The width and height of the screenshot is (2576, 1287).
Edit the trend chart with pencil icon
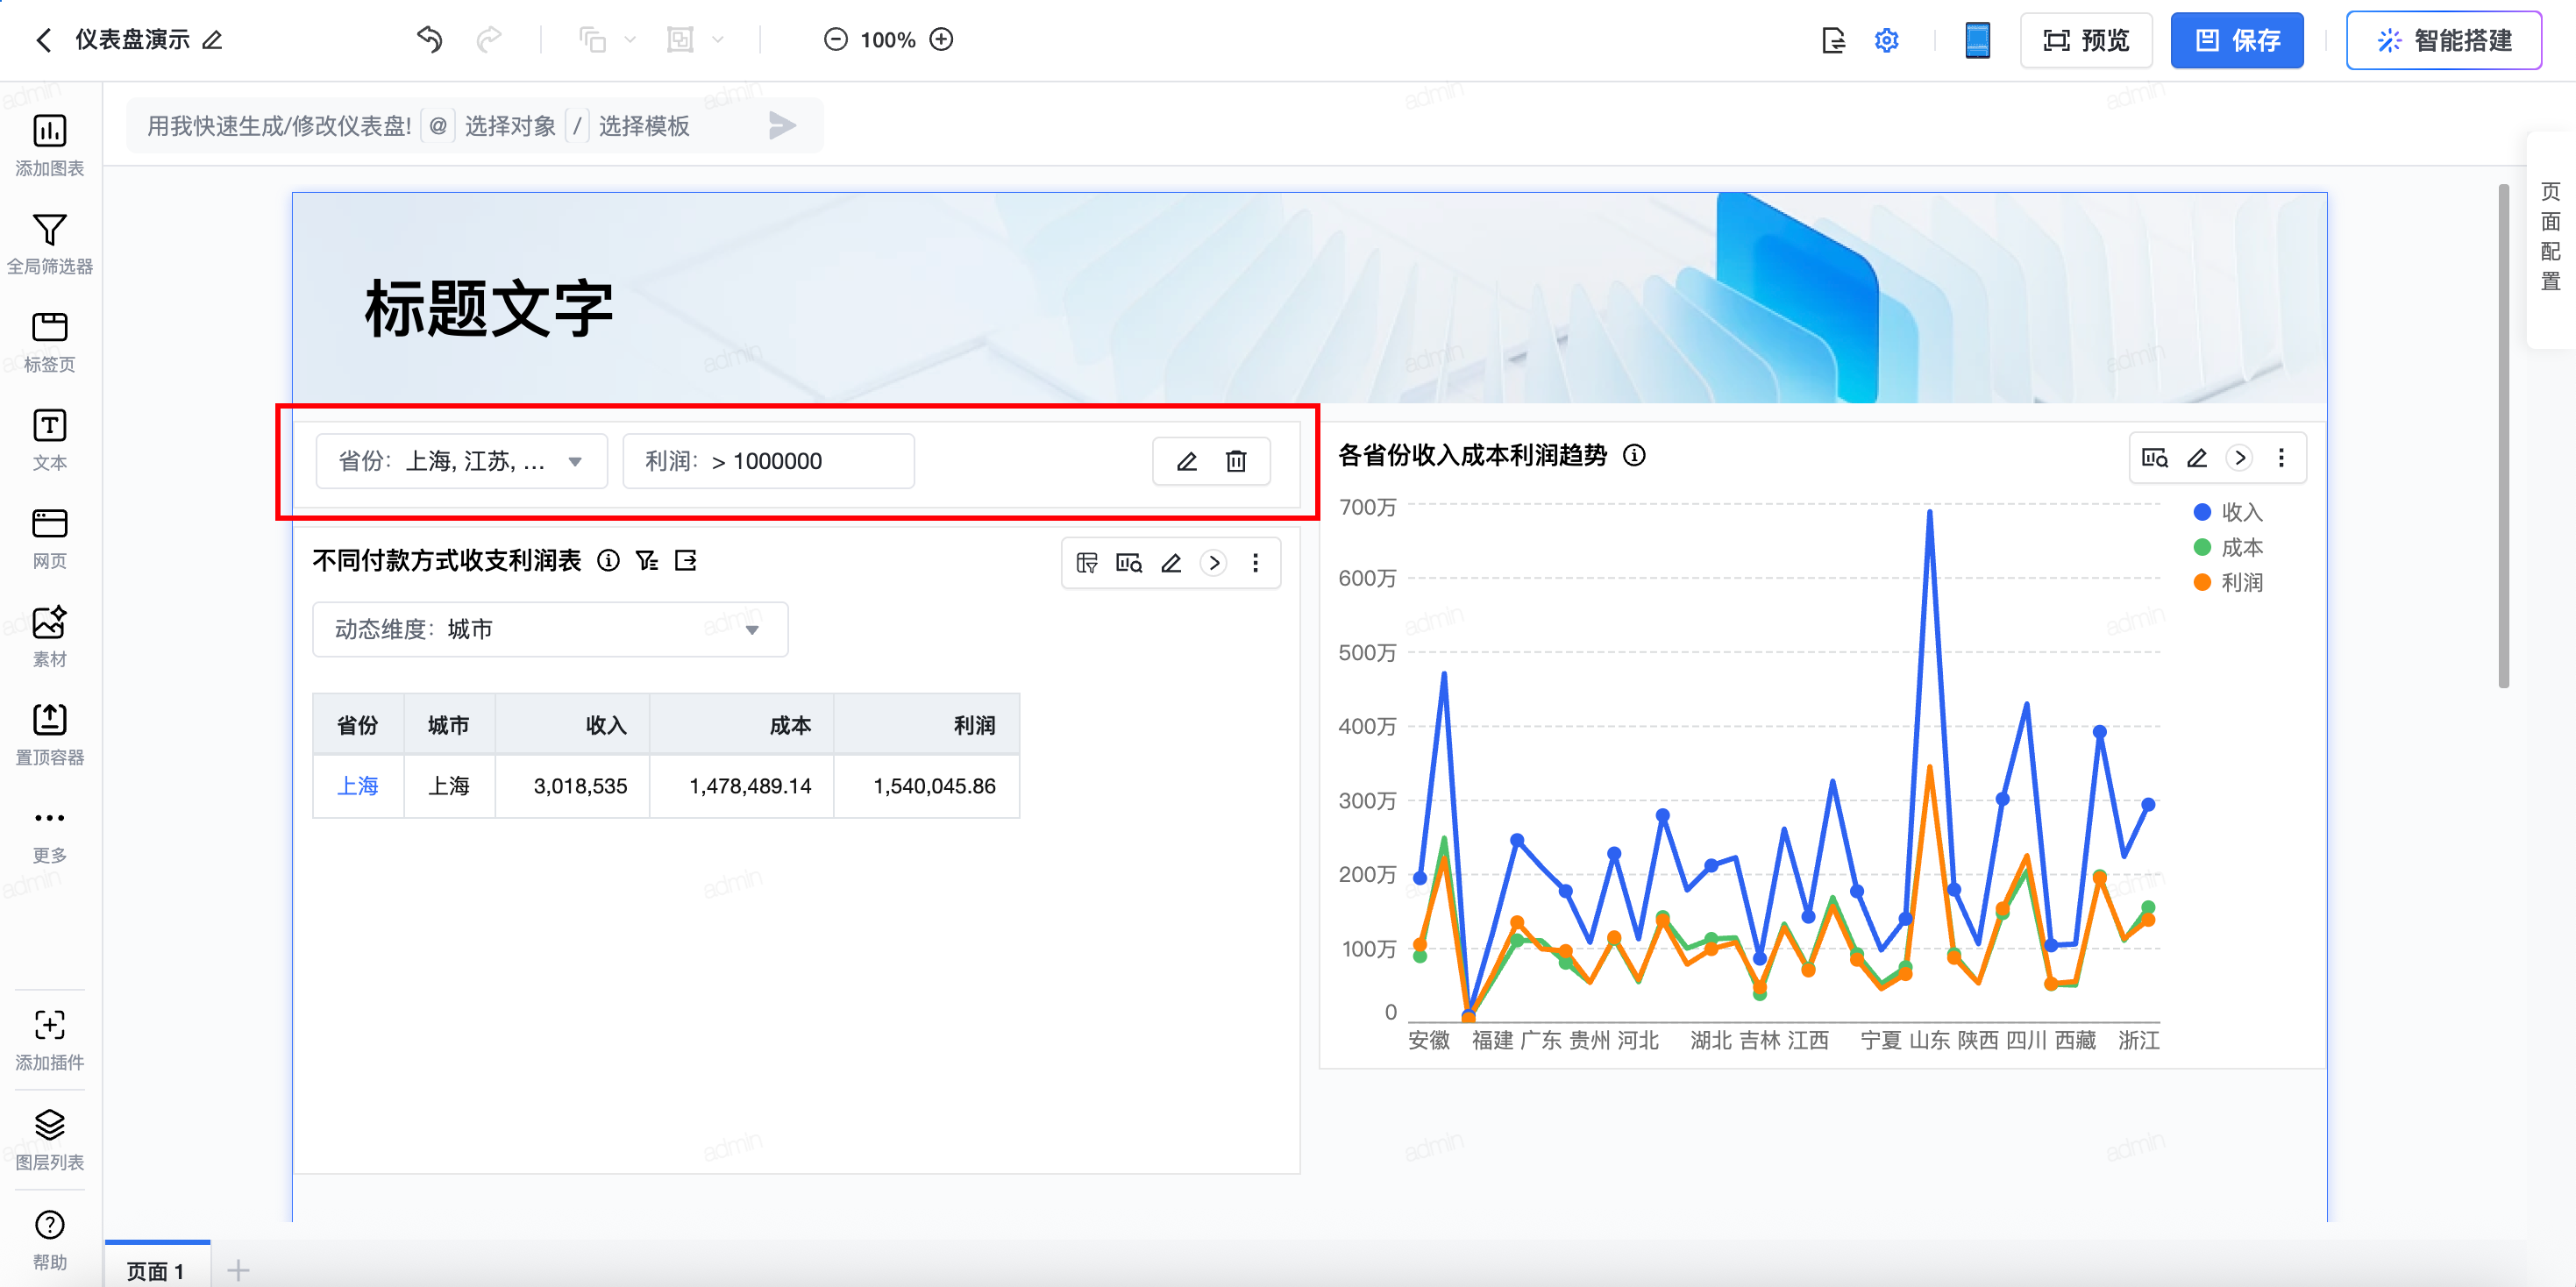[x=2197, y=458]
